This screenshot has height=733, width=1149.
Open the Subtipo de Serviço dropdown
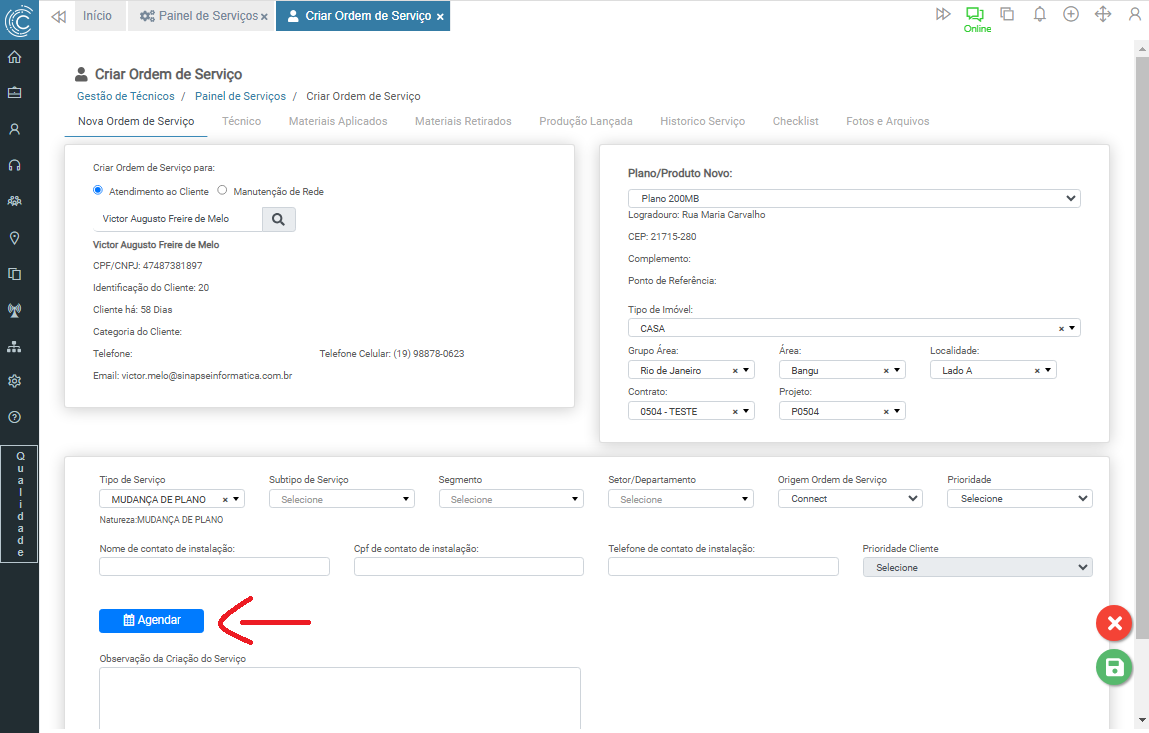[x=341, y=499]
